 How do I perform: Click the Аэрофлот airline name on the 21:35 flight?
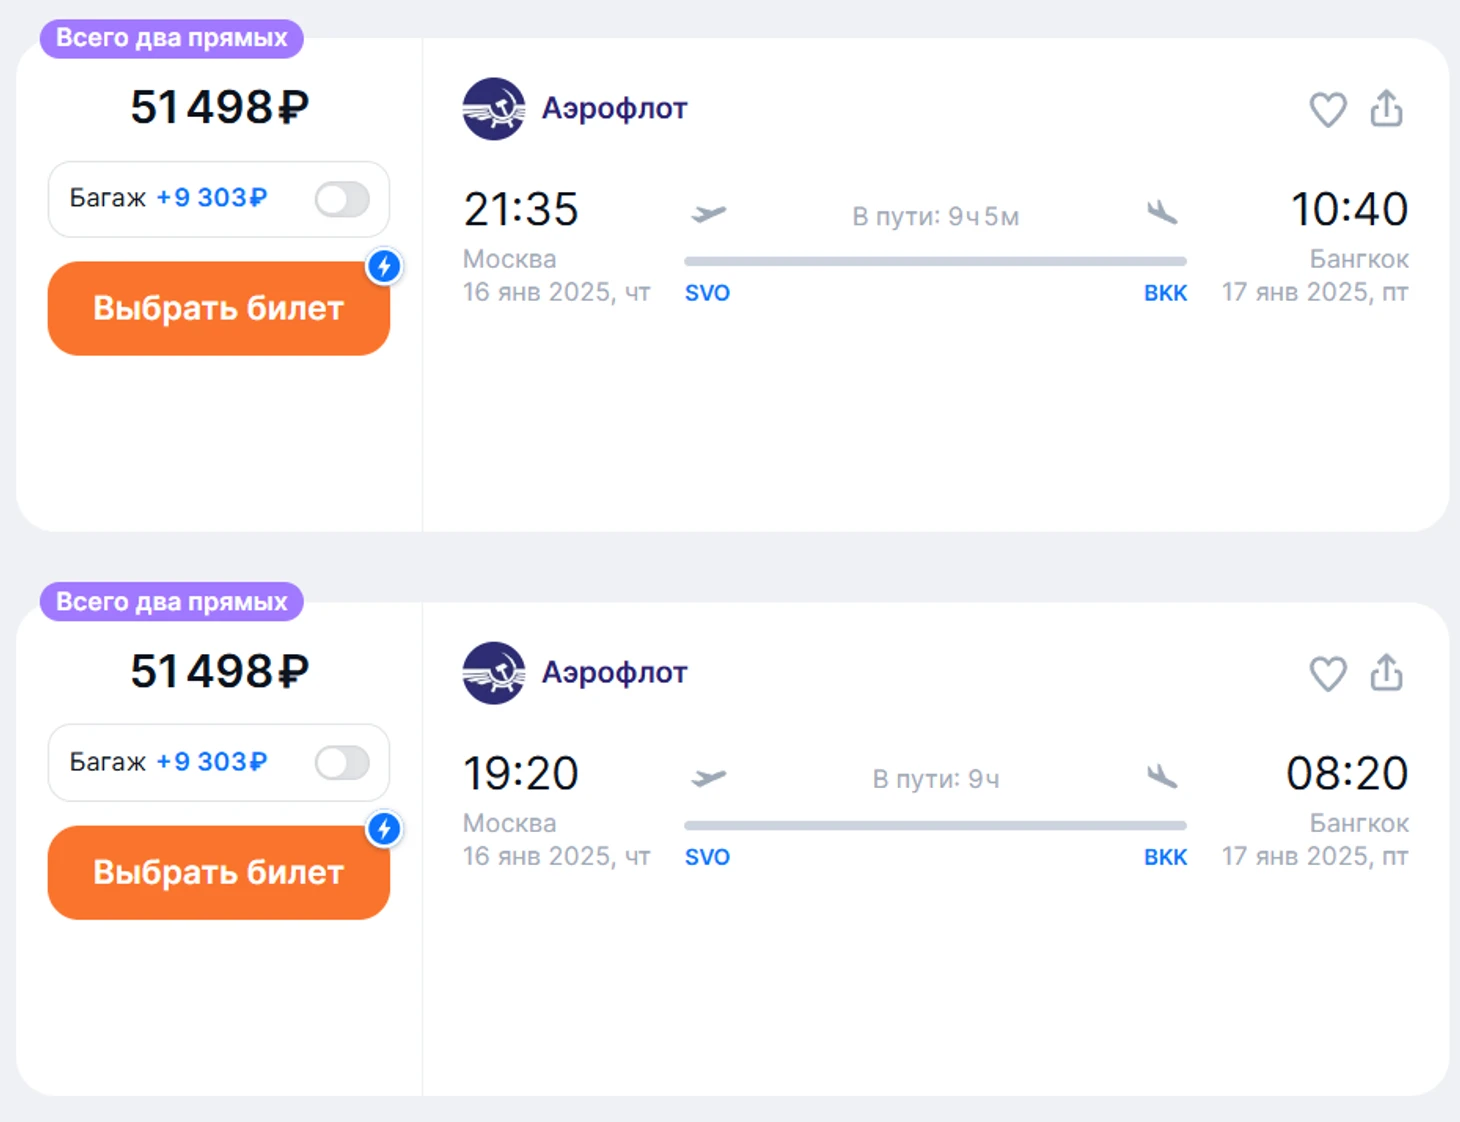pos(614,108)
